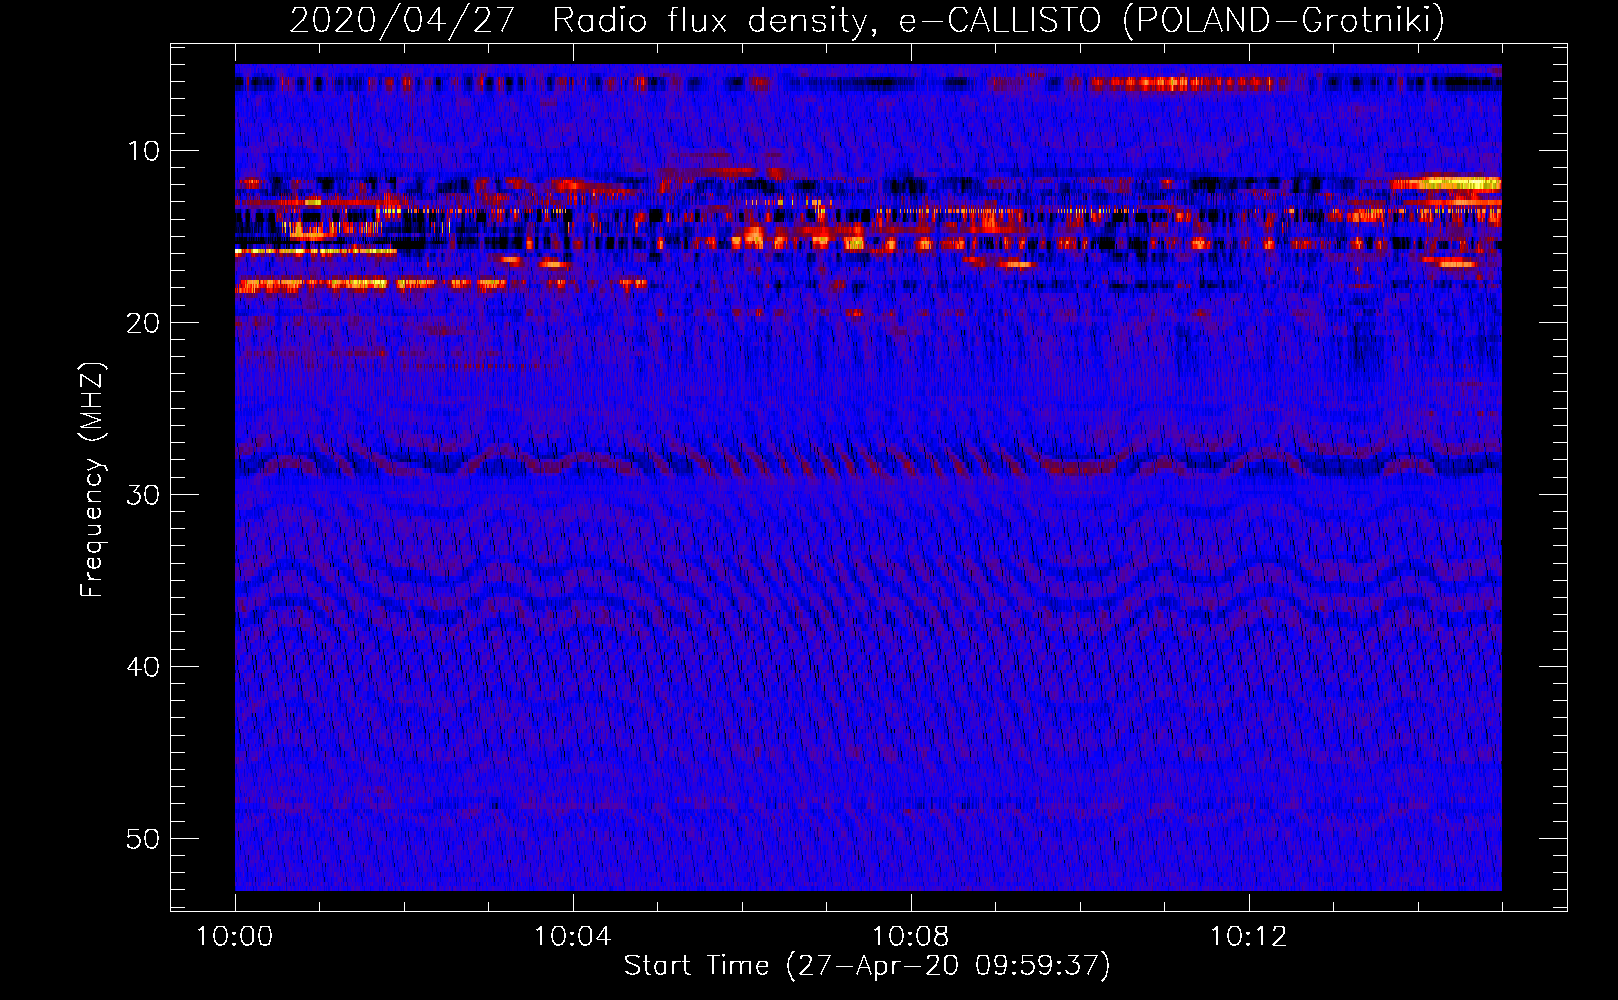The image size is (1618, 1000).
Task: Click the 10:12 time tick label
Action: coord(1248,937)
